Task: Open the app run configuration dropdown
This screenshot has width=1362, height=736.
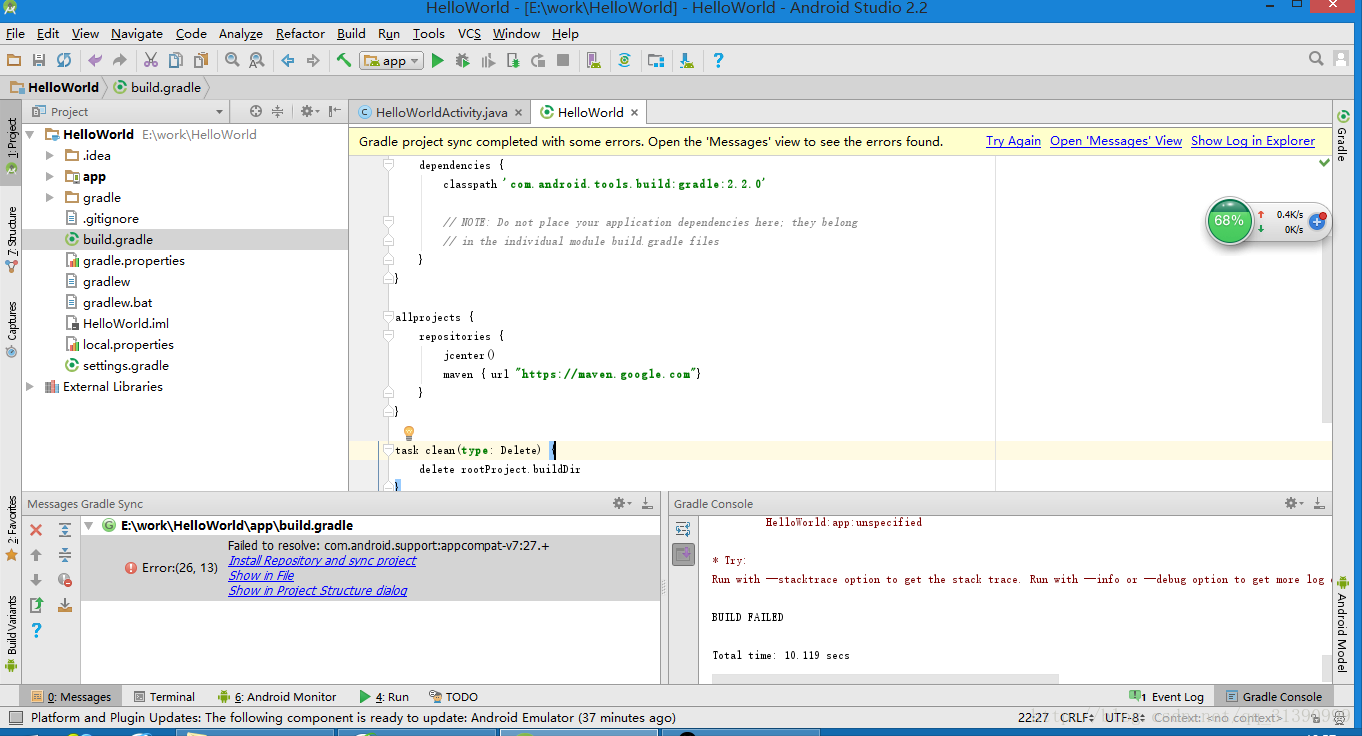Action: tap(391, 60)
